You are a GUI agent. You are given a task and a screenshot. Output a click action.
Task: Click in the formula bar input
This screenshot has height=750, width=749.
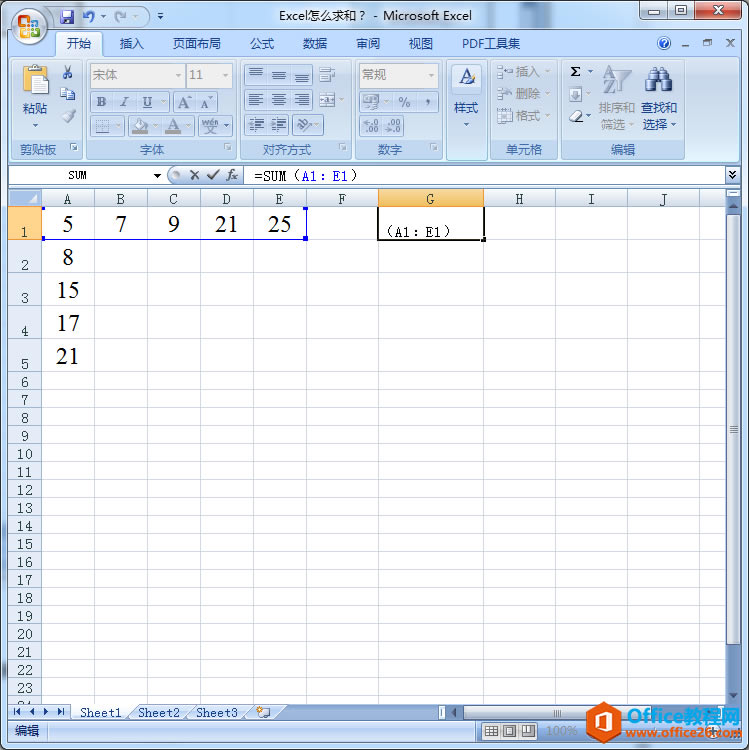pyautogui.click(x=484, y=176)
